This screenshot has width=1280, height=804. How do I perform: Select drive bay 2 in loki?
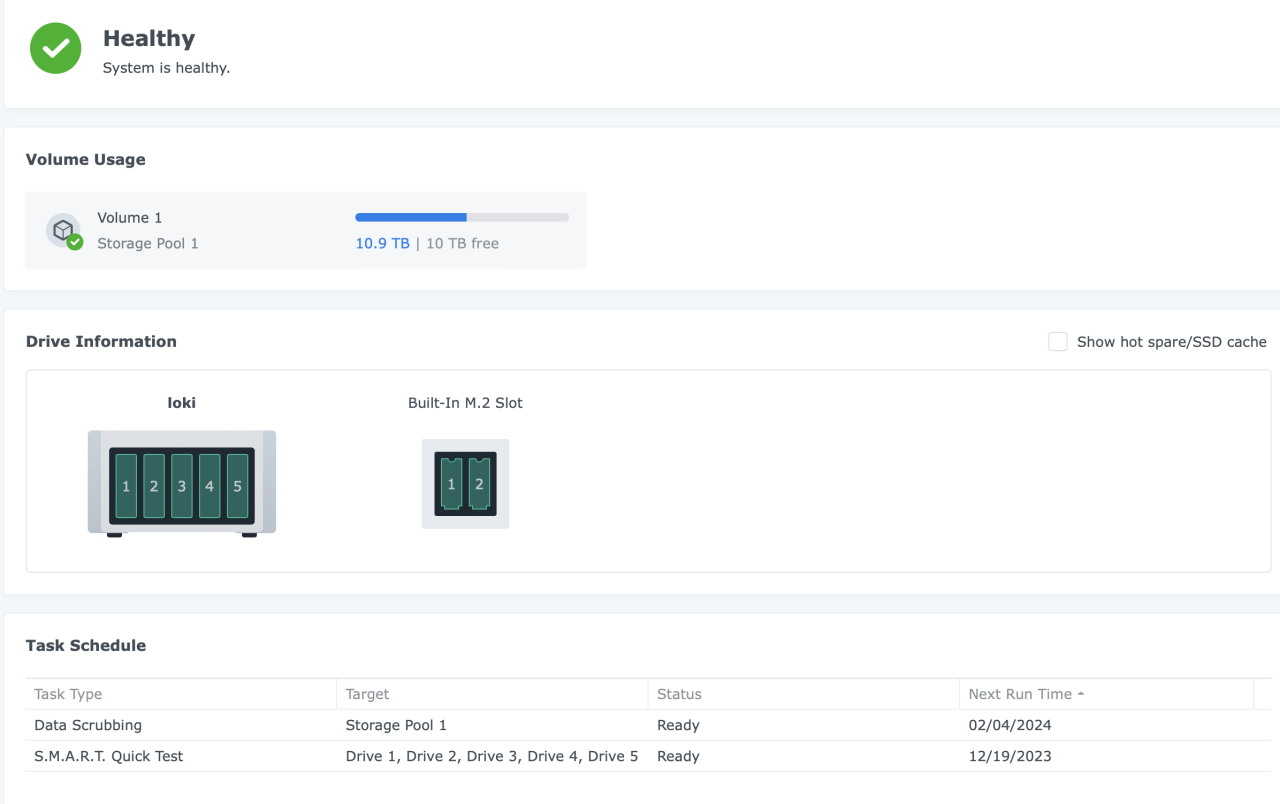pyautogui.click(x=154, y=486)
